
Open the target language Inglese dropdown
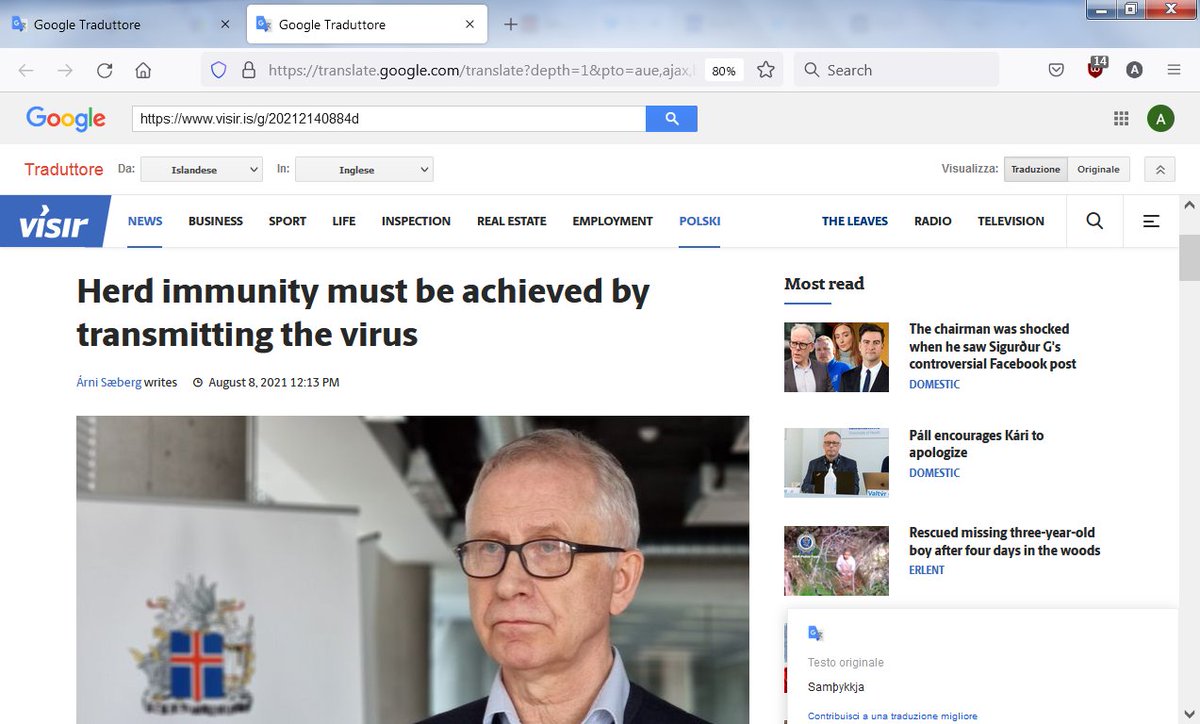coord(364,169)
